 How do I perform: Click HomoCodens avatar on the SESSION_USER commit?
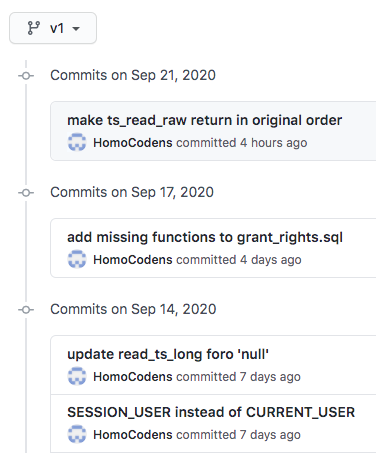(x=77, y=434)
